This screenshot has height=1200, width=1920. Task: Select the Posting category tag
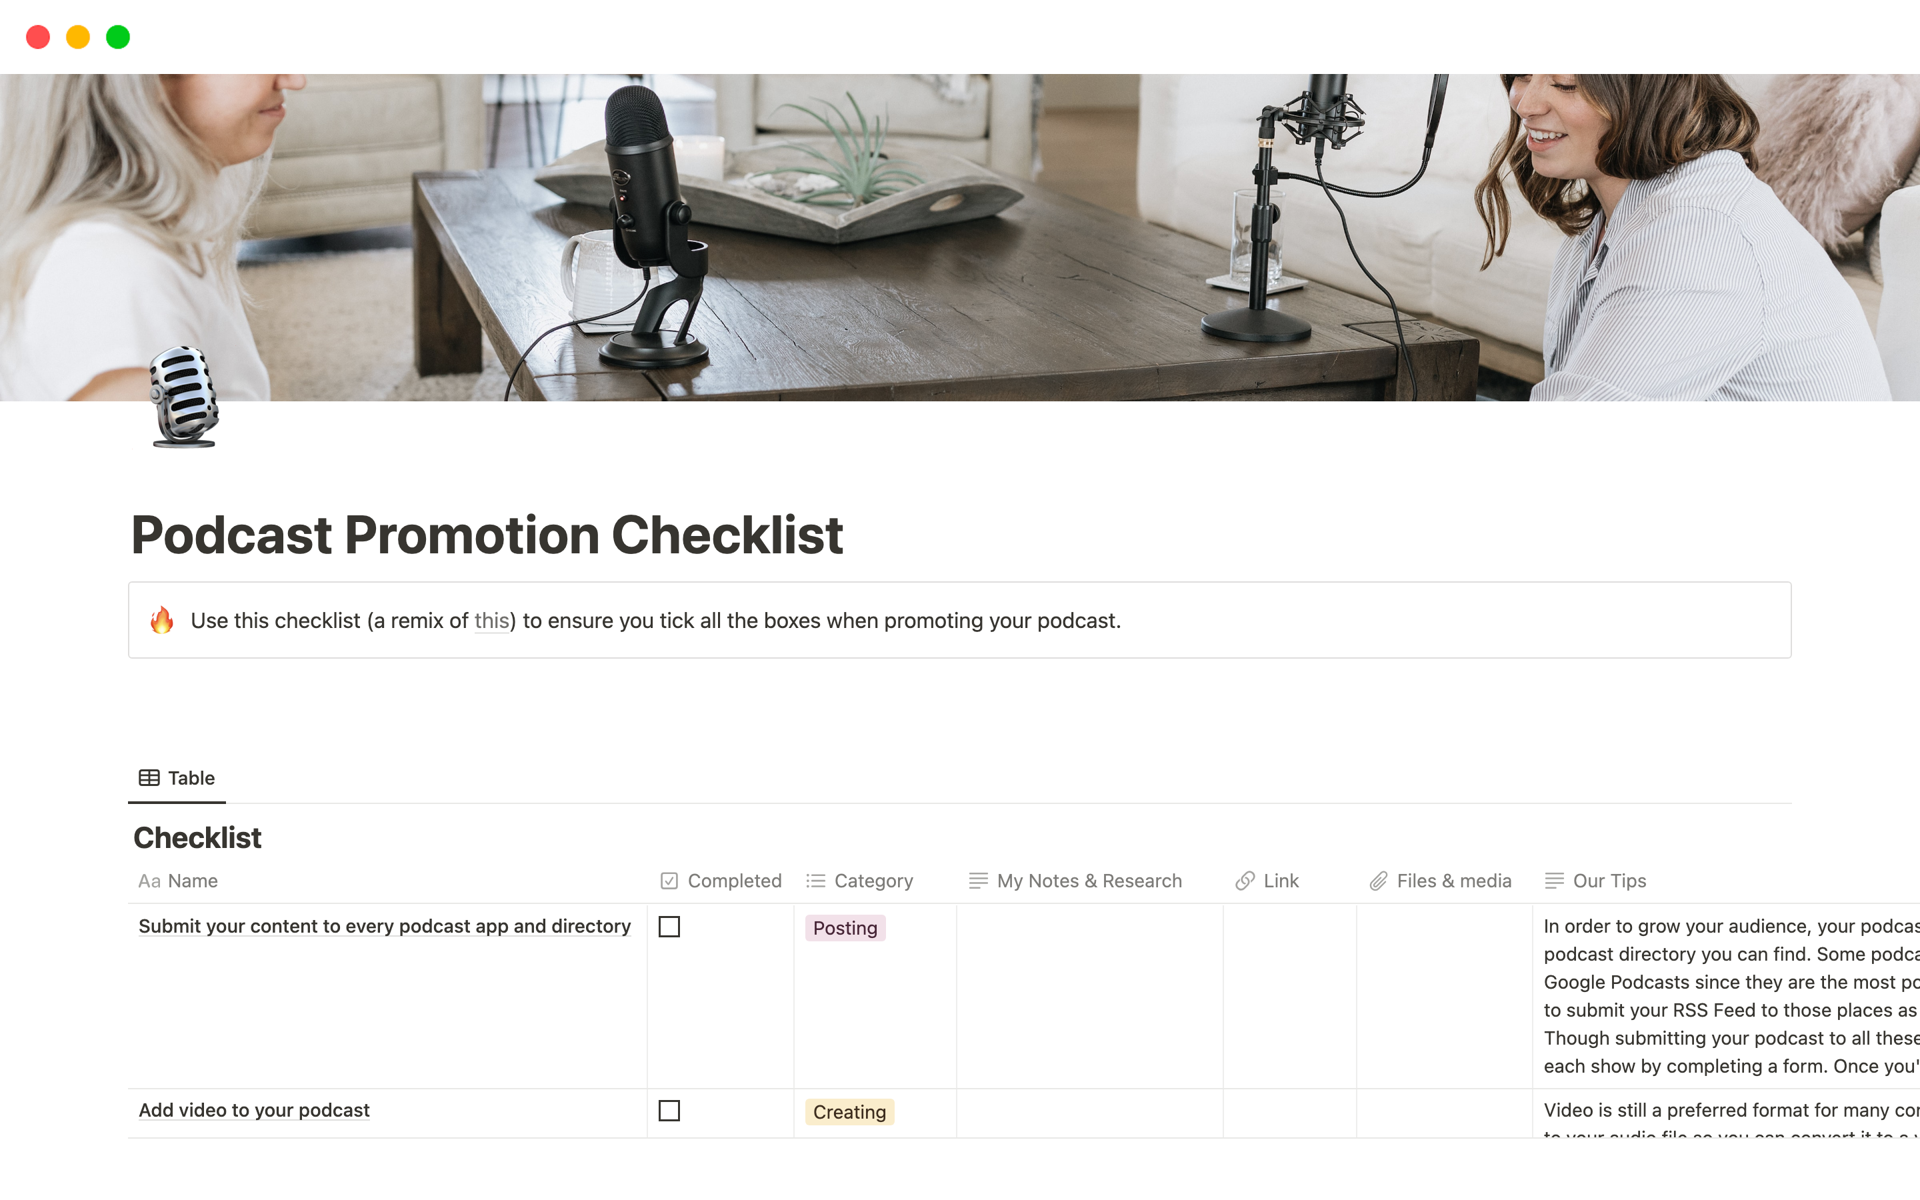pyautogui.click(x=845, y=926)
